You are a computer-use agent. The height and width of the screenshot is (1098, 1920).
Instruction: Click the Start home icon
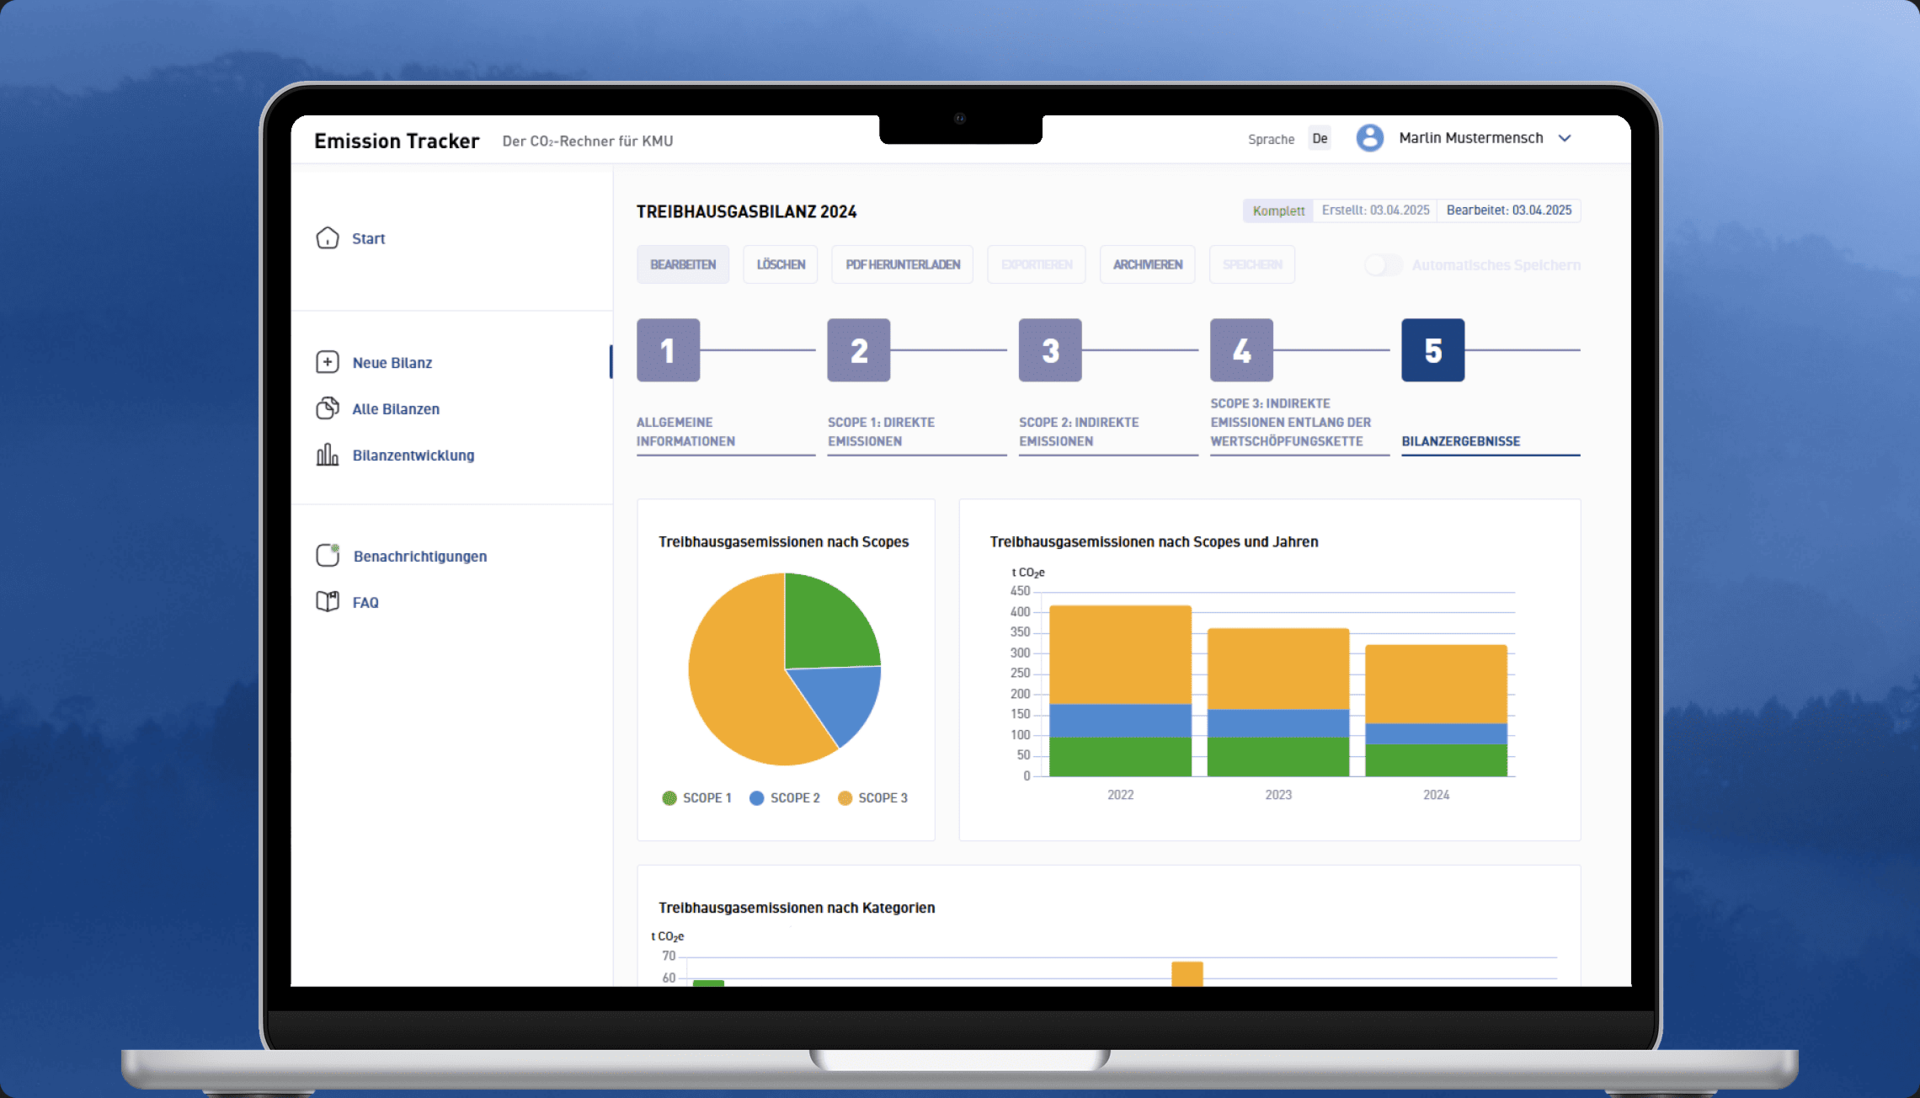click(x=327, y=238)
